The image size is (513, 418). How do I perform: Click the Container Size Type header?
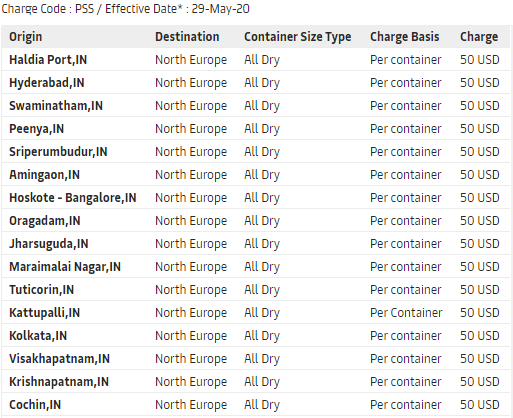(x=298, y=37)
